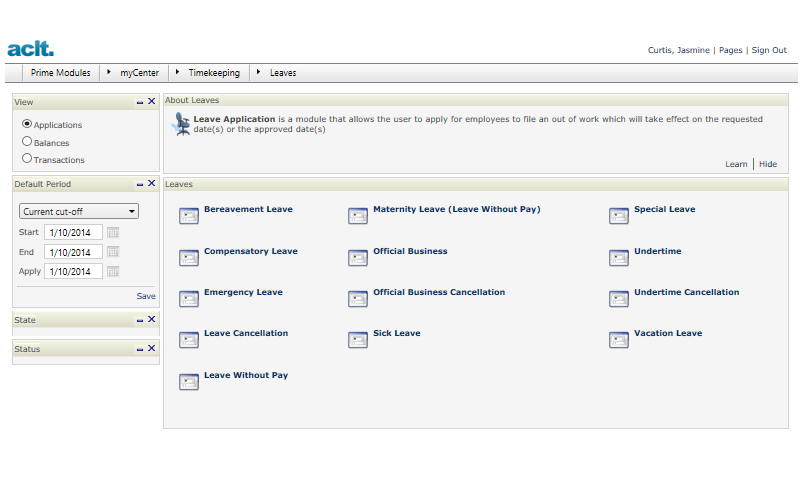Open the Special Leave form icon
Screen dimensions: 800x500
(619, 216)
